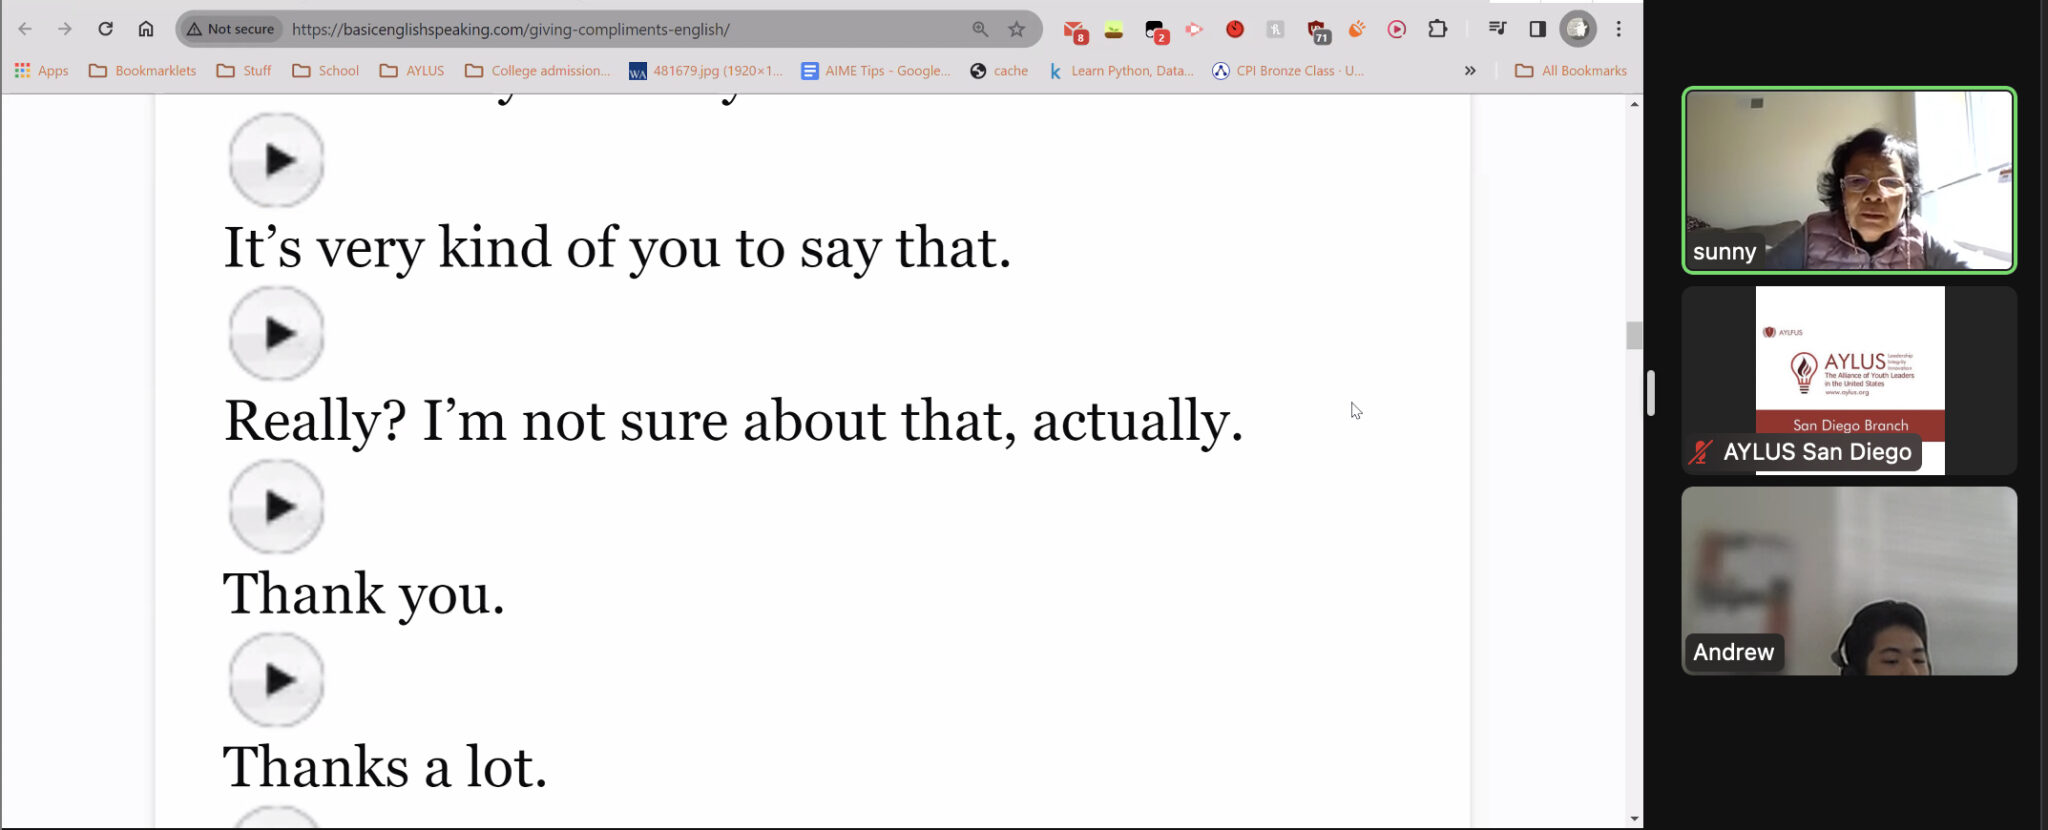Open the browser home page
This screenshot has width=2048, height=830.
pyautogui.click(x=146, y=29)
